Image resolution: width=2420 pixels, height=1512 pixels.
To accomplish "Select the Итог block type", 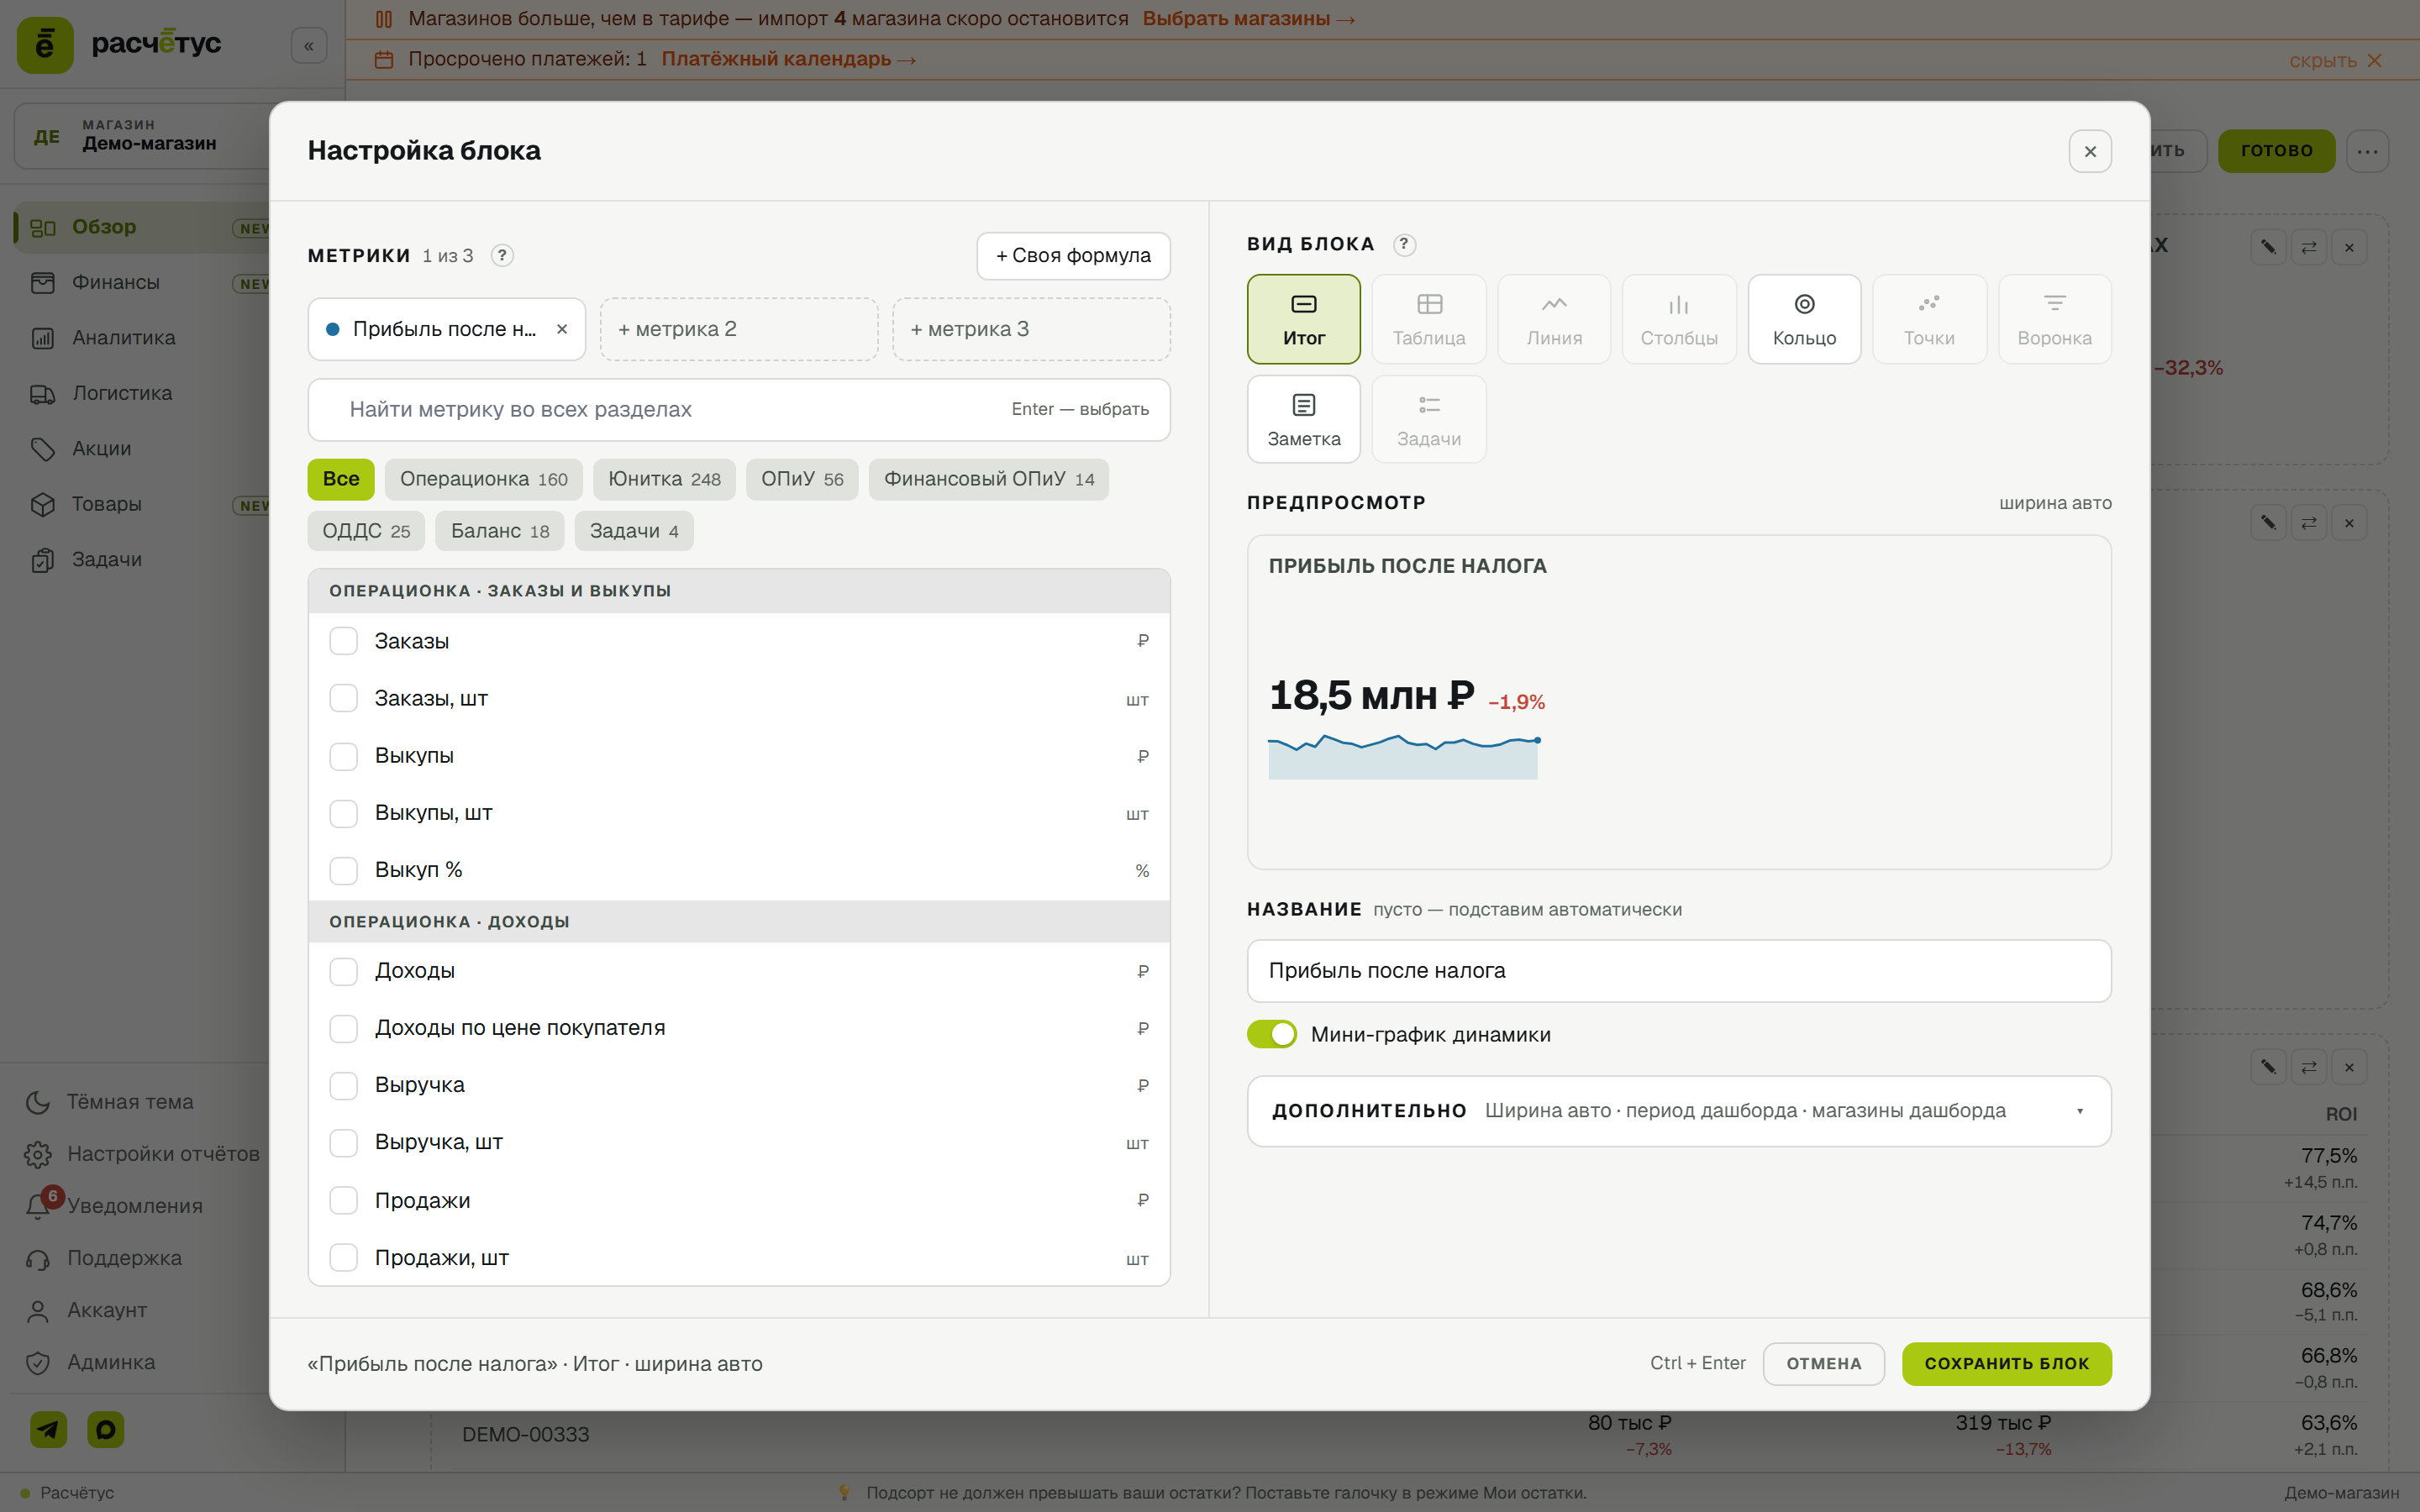I will click(x=1303, y=319).
